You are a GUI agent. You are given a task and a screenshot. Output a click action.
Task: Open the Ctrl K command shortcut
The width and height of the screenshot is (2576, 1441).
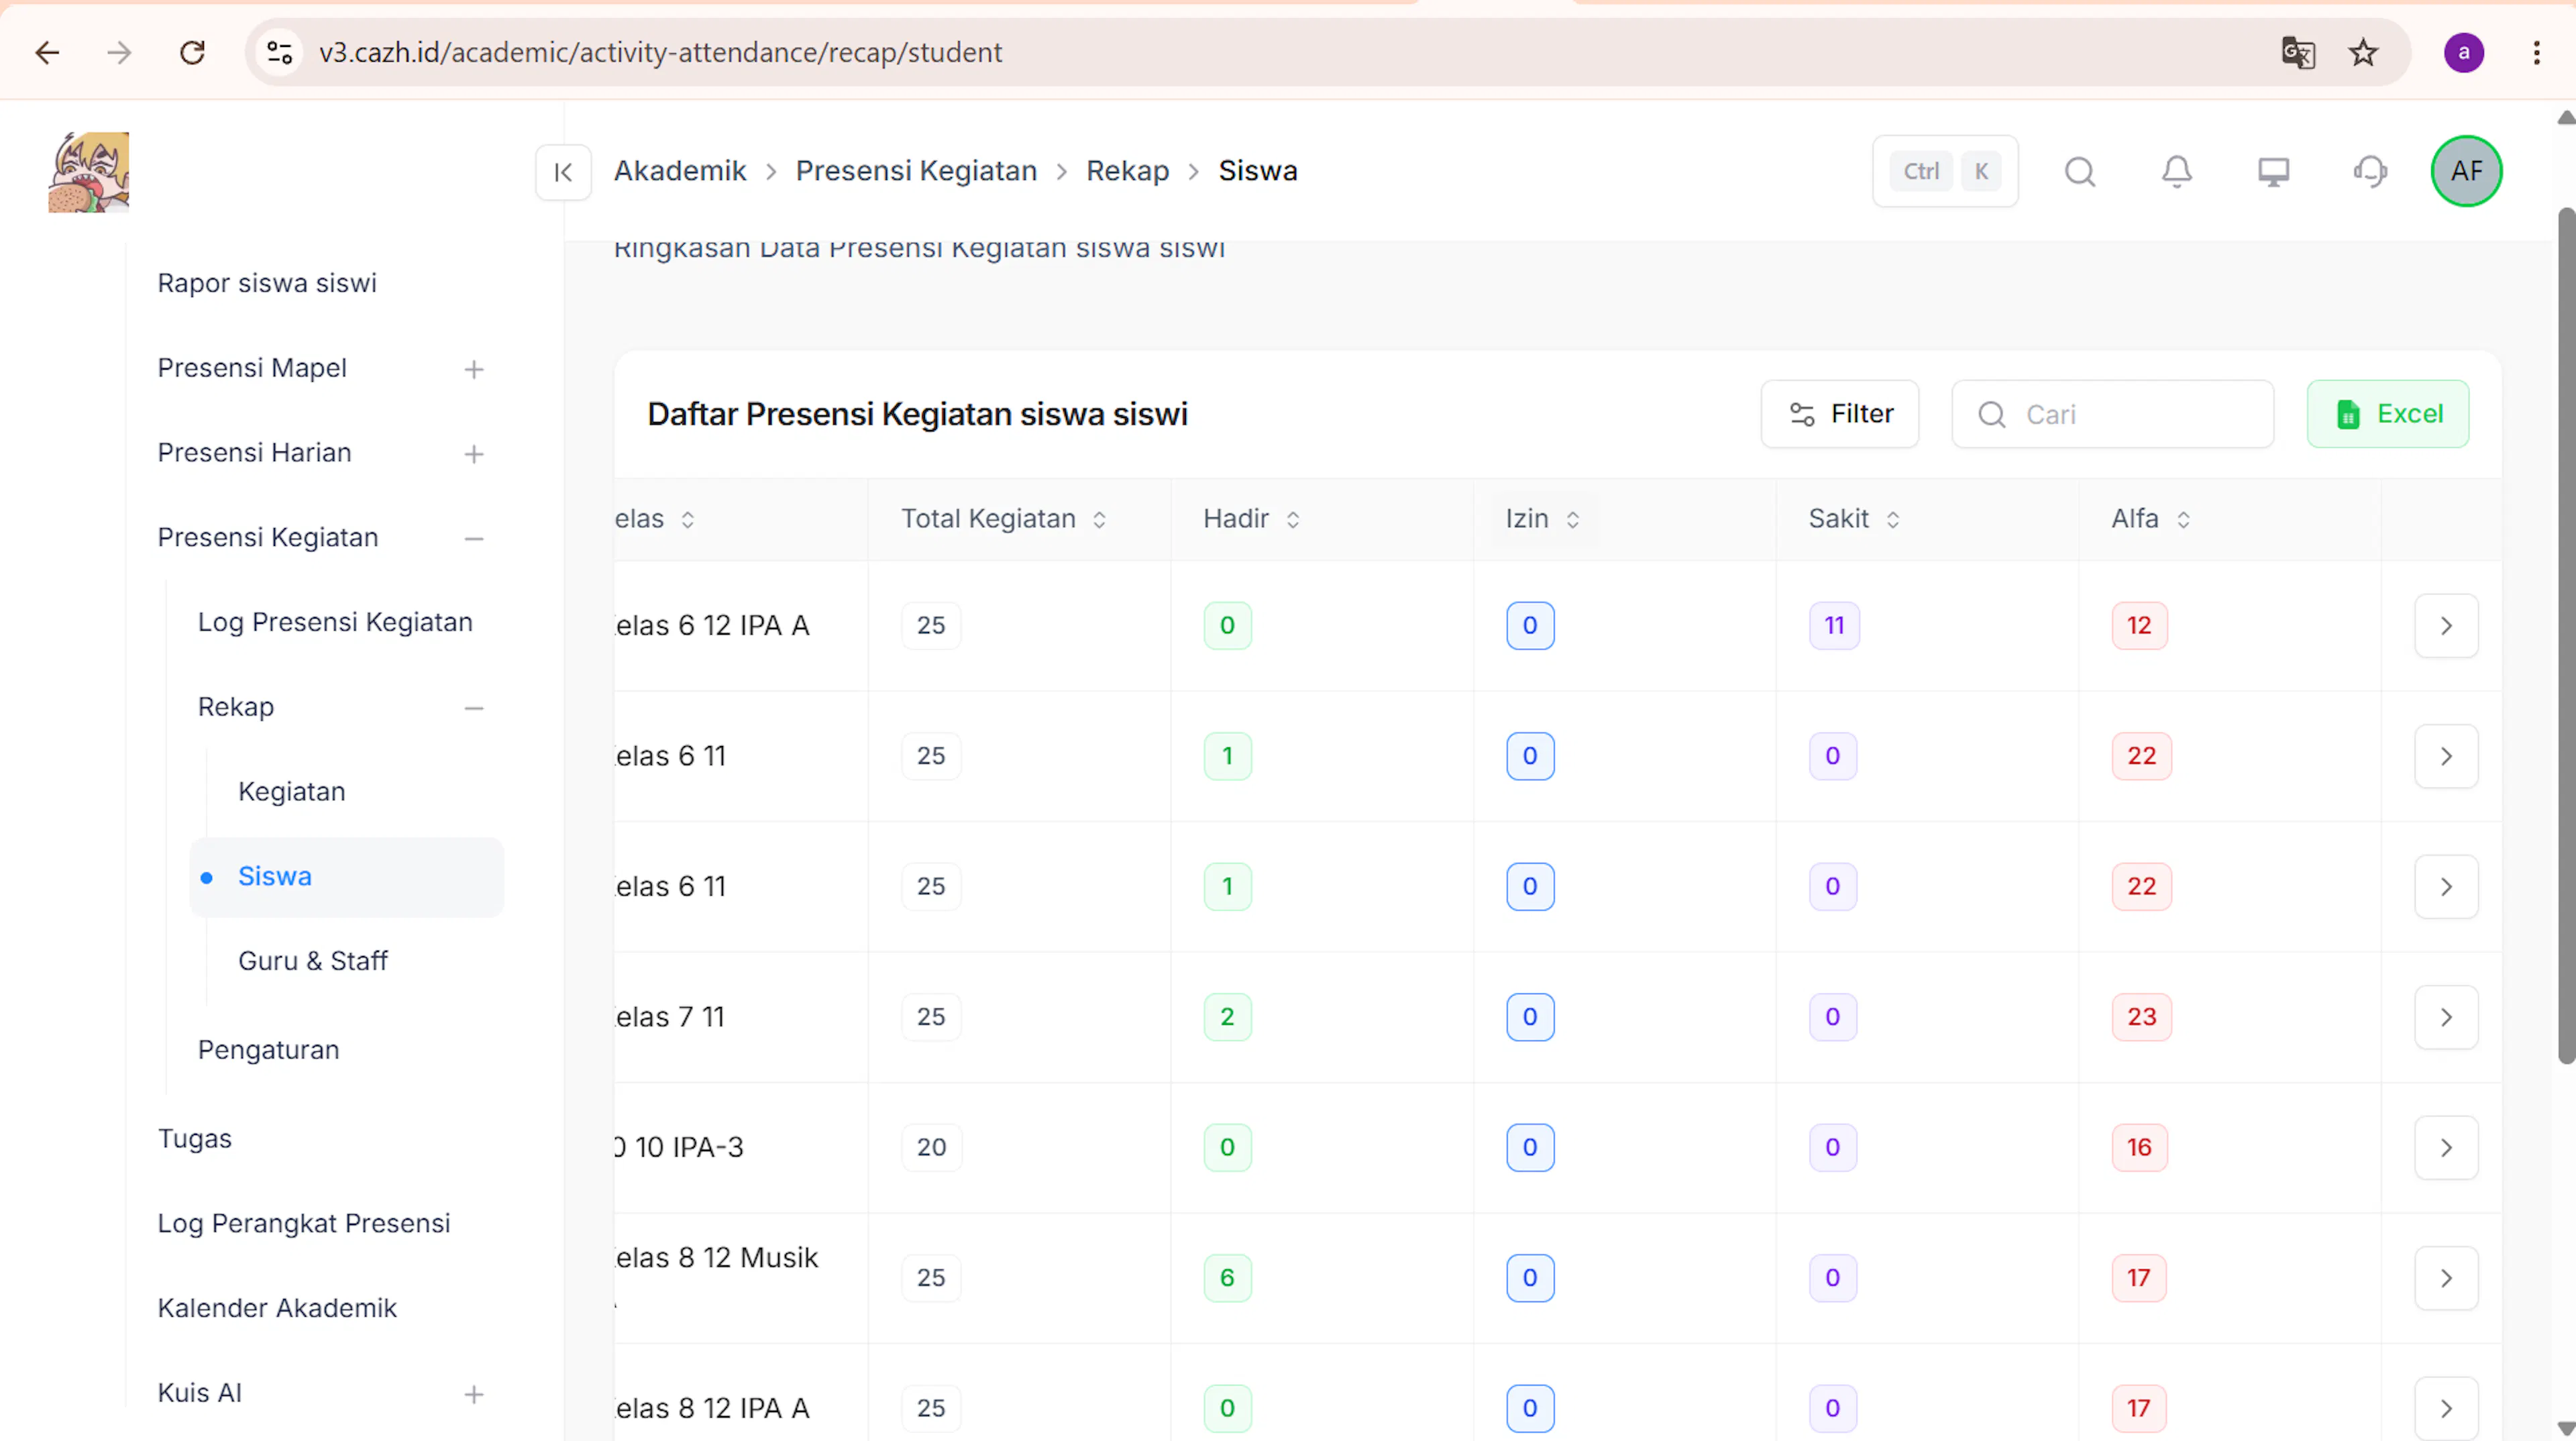coord(1945,171)
